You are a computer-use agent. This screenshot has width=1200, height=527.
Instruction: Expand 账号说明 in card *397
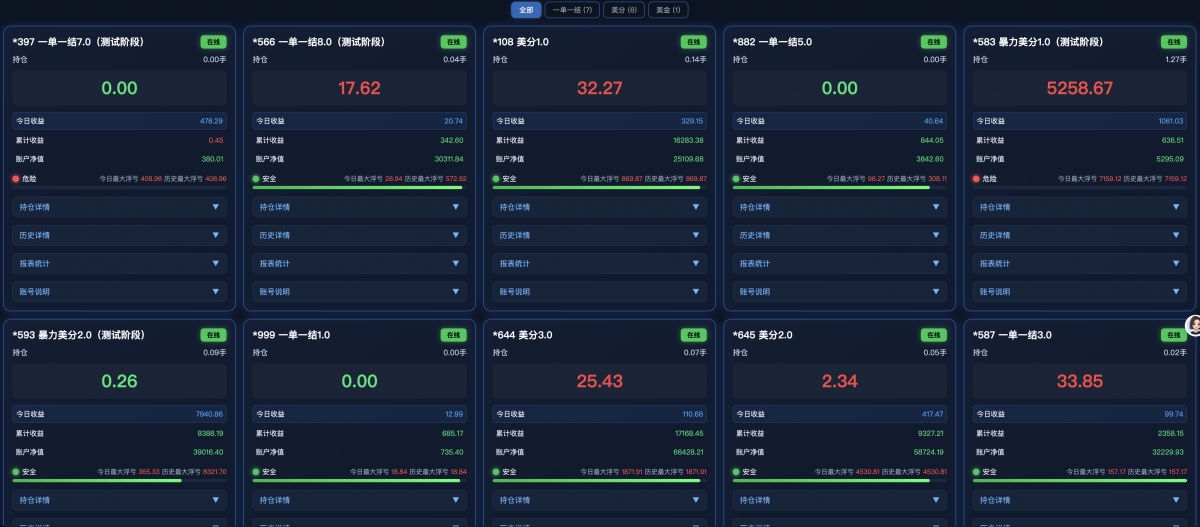pos(119,291)
